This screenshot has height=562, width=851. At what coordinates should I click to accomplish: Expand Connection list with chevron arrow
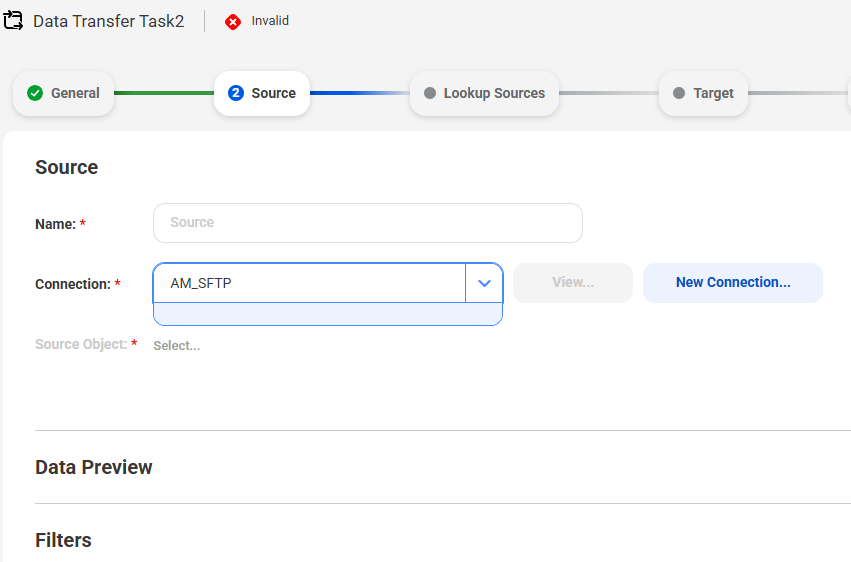(x=484, y=283)
